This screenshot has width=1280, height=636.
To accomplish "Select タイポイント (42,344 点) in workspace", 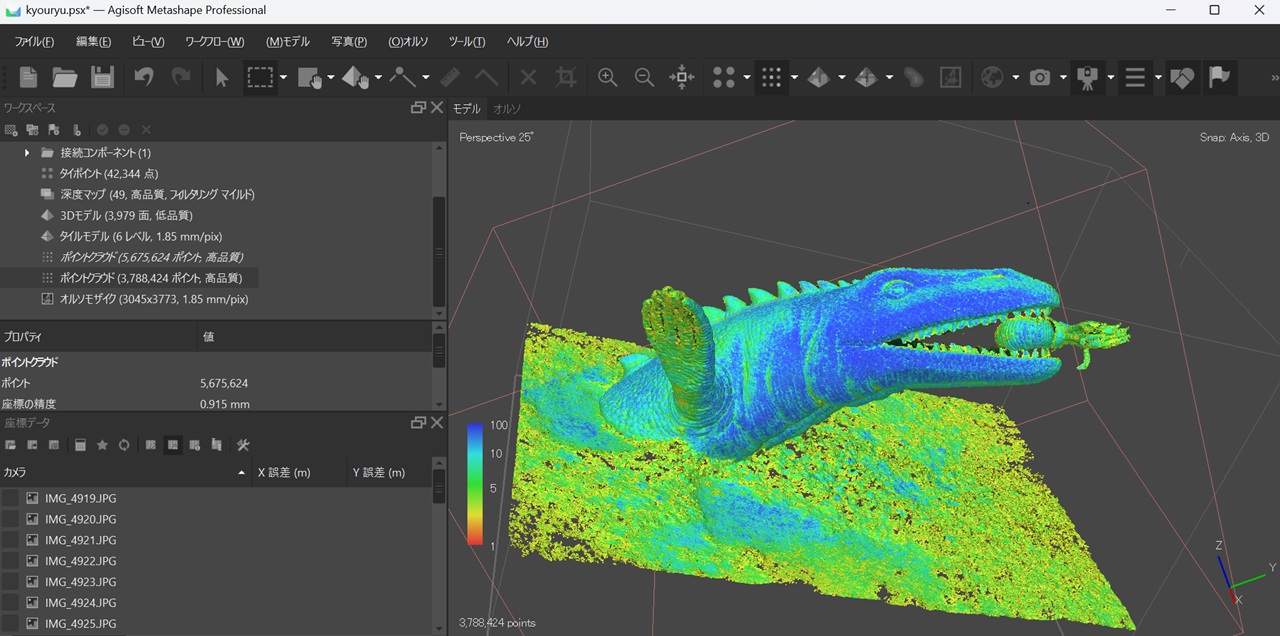I will pos(108,174).
